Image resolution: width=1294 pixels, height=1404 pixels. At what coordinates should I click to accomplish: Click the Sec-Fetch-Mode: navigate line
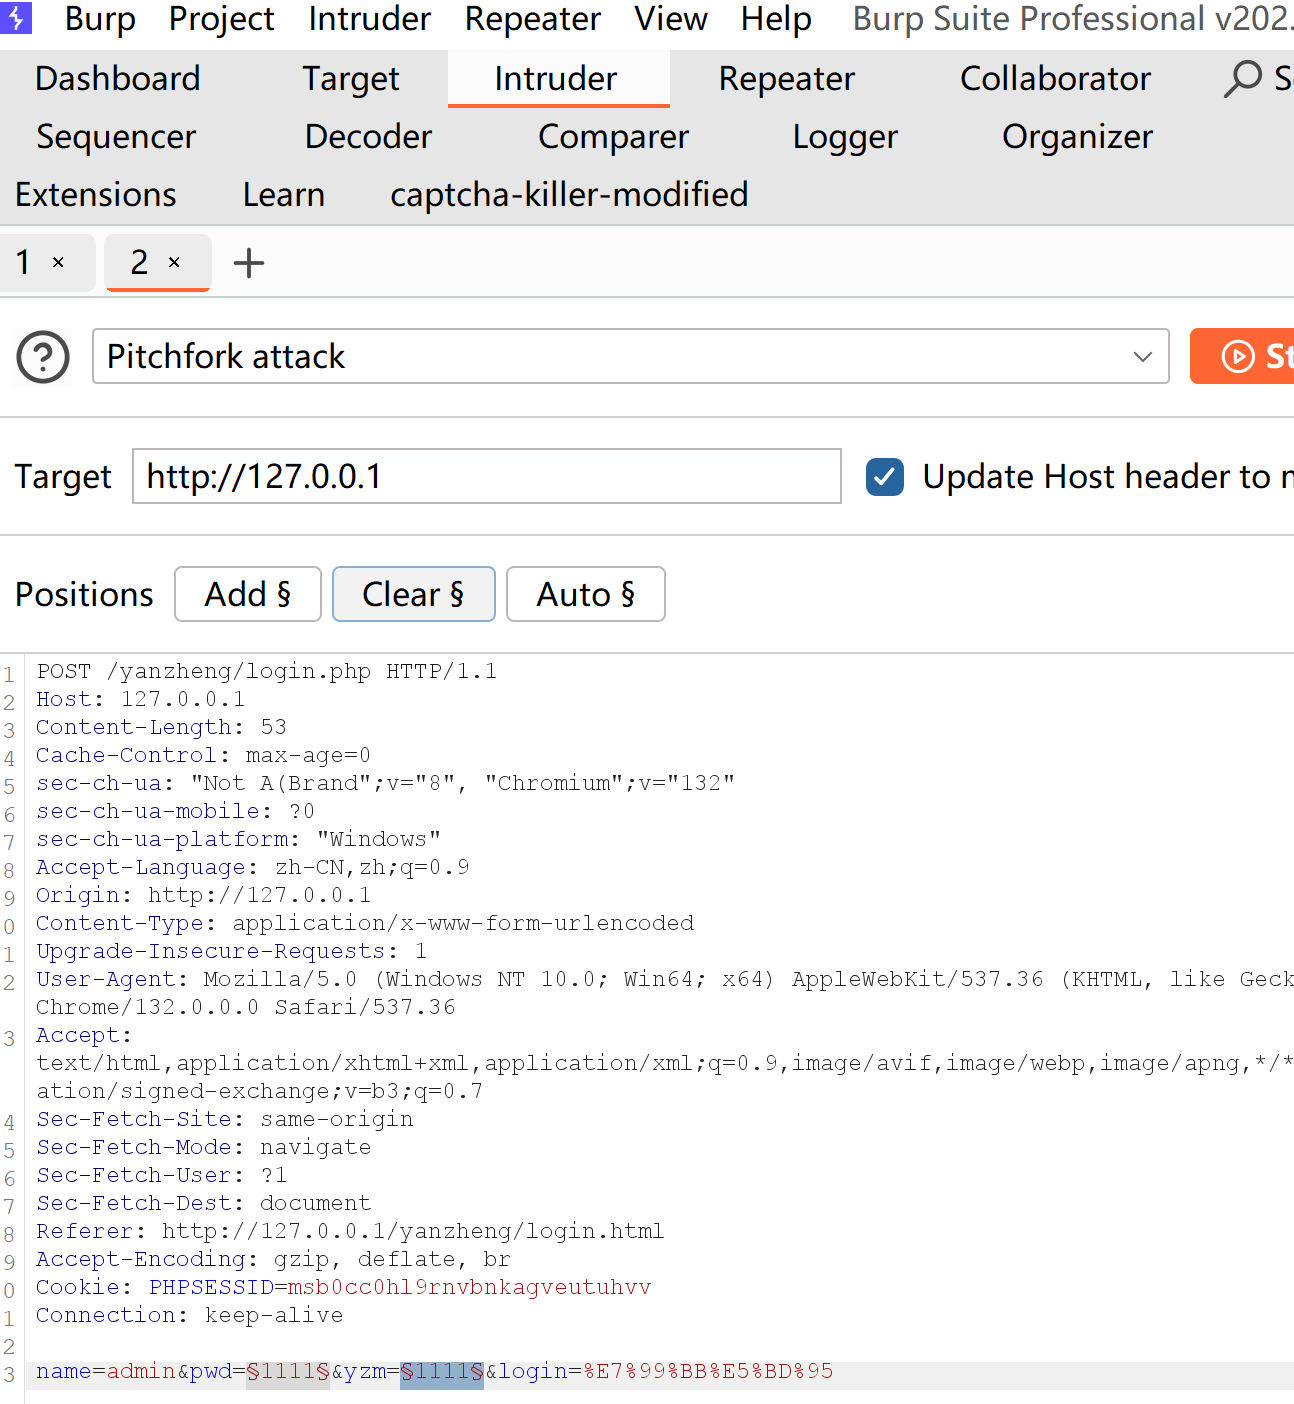coord(204,1147)
